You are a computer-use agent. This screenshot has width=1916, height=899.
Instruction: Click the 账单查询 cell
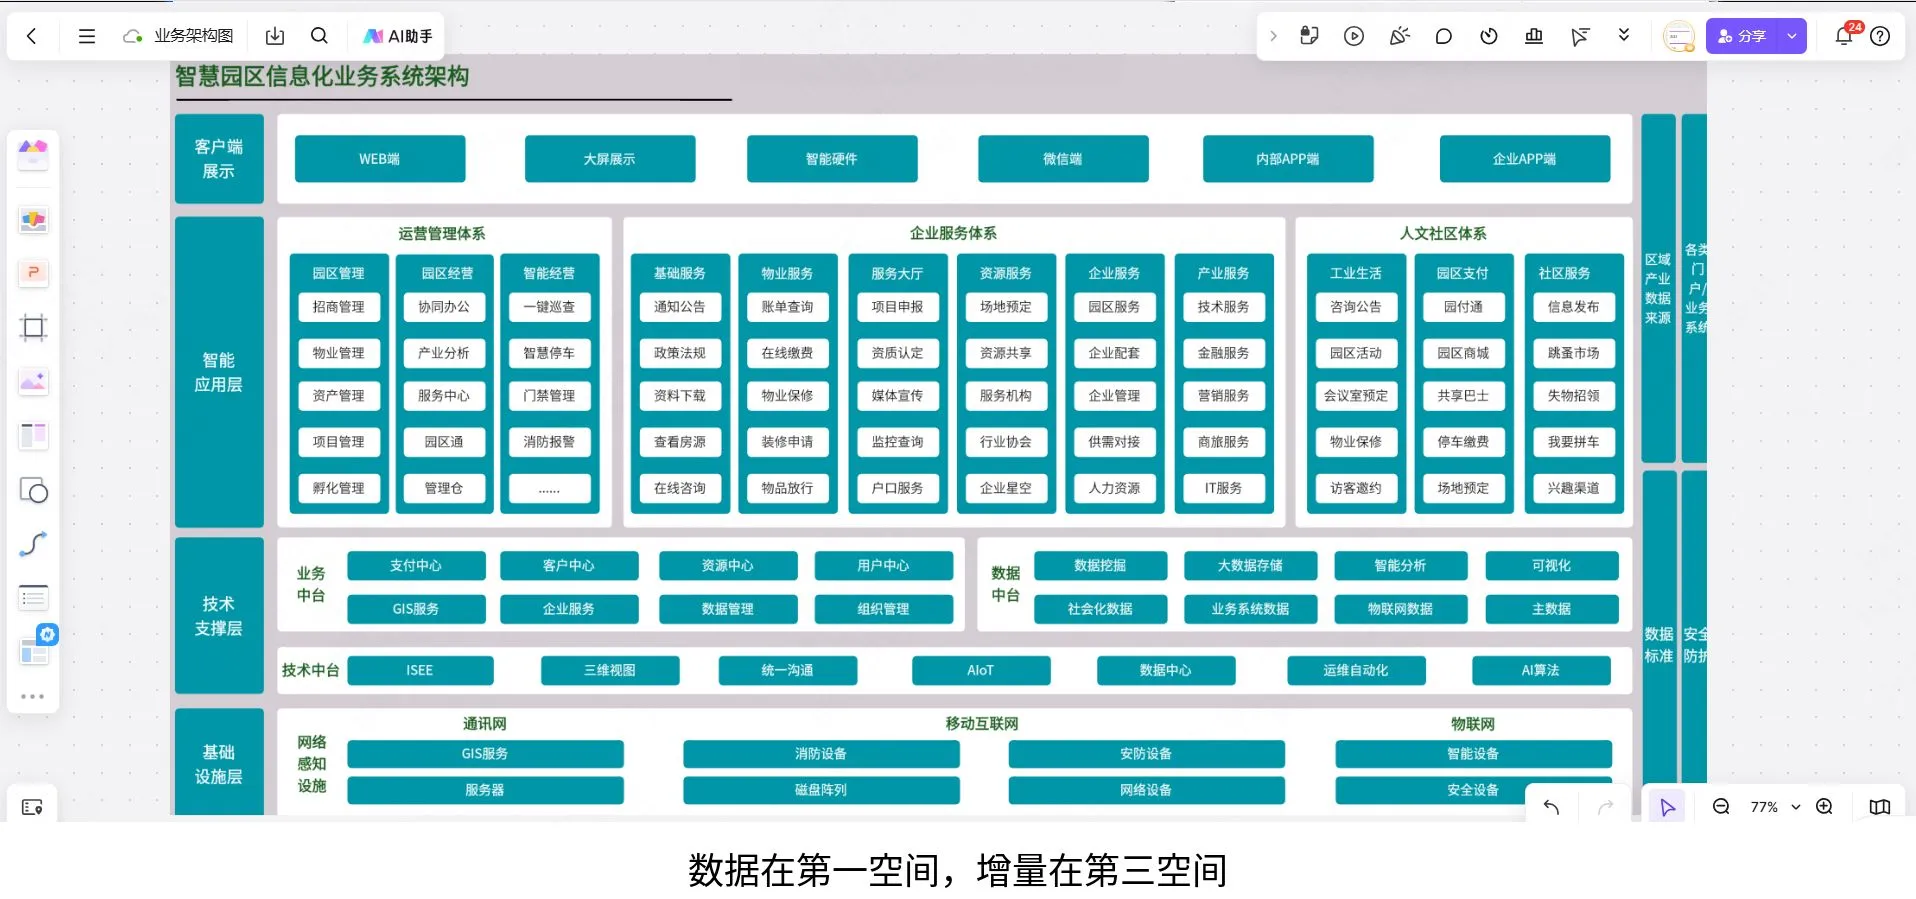tap(787, 307)
